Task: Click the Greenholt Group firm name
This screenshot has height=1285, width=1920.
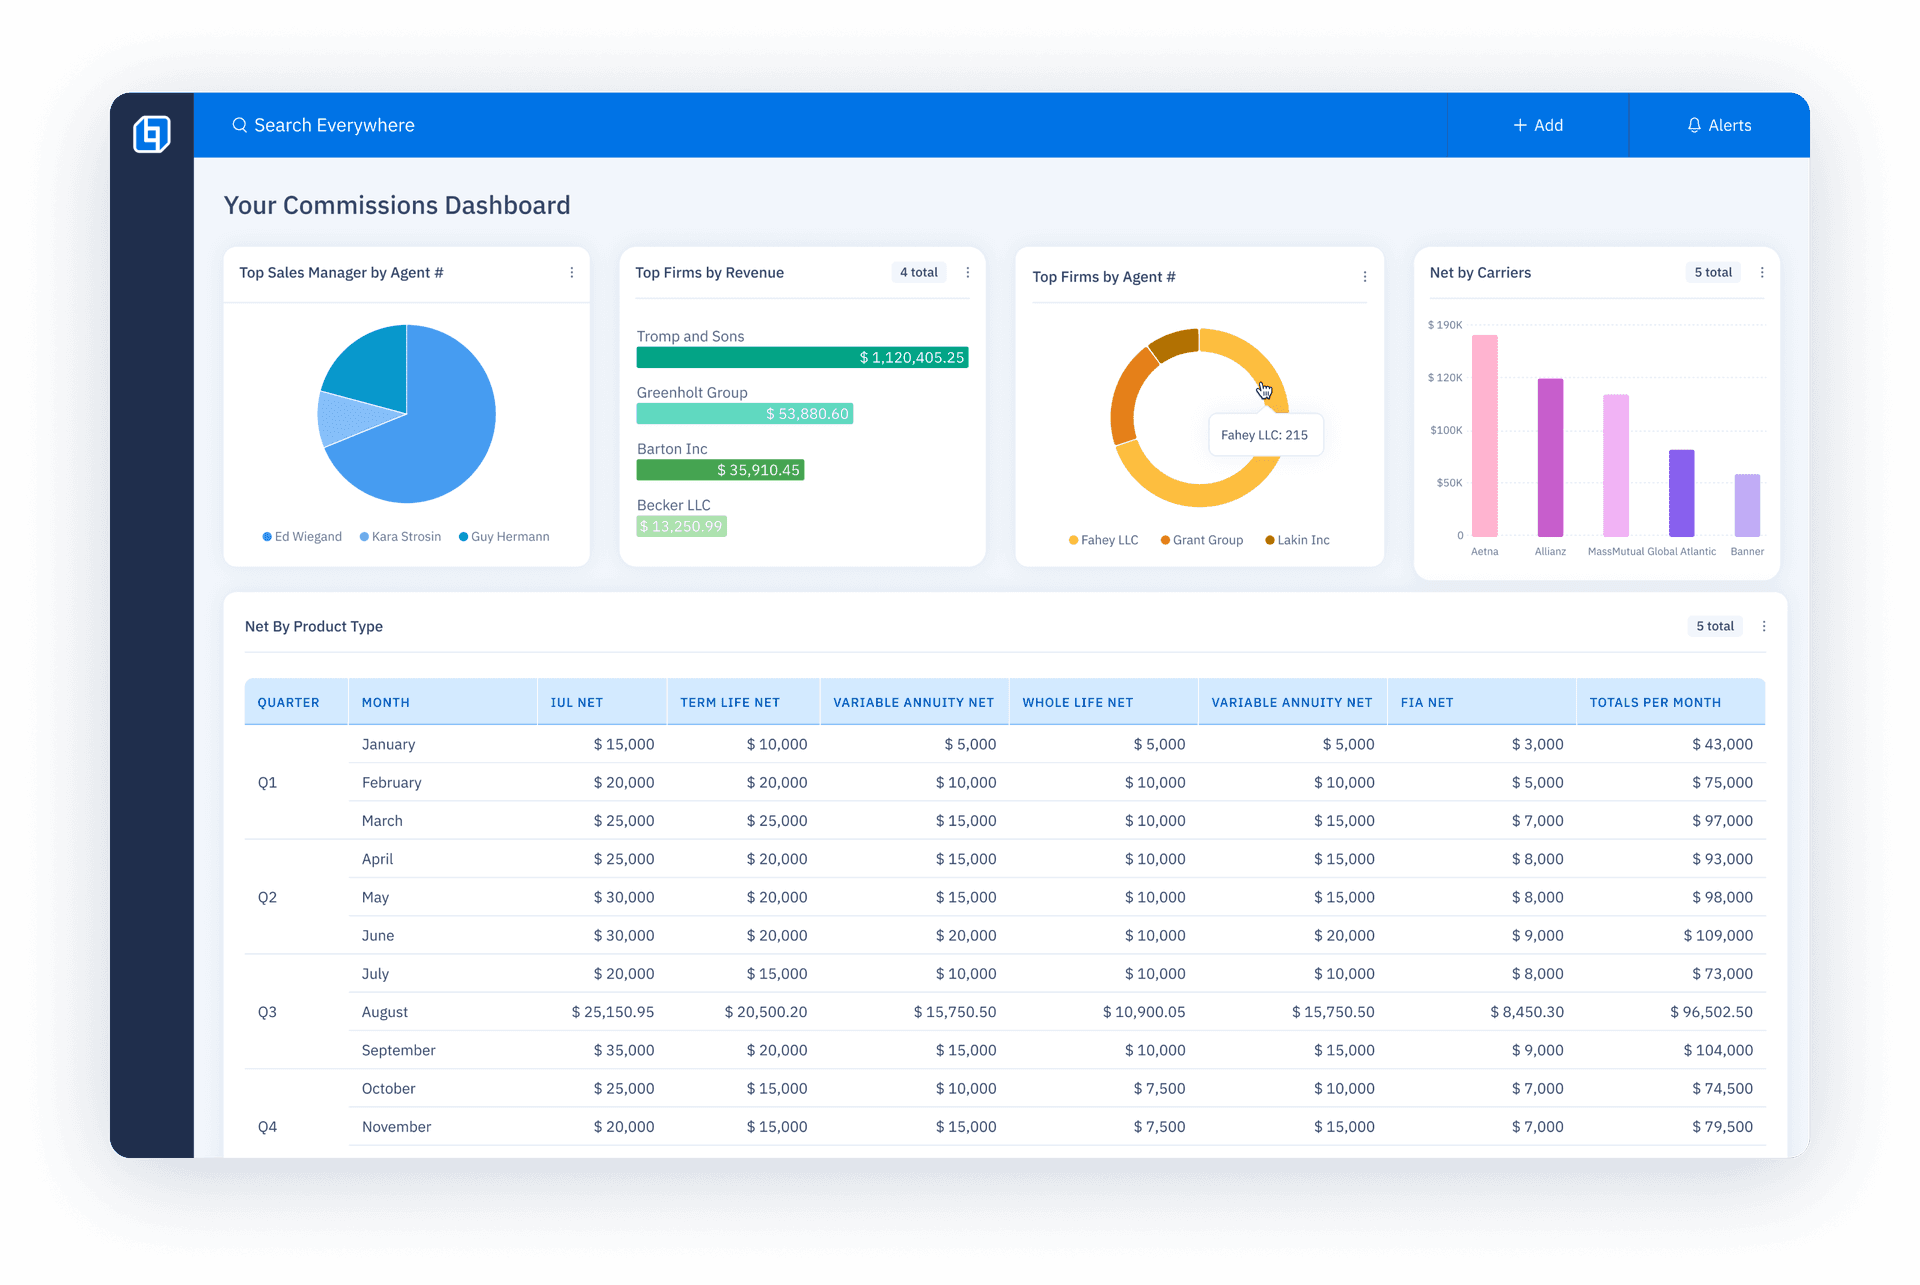Action: 692,392
